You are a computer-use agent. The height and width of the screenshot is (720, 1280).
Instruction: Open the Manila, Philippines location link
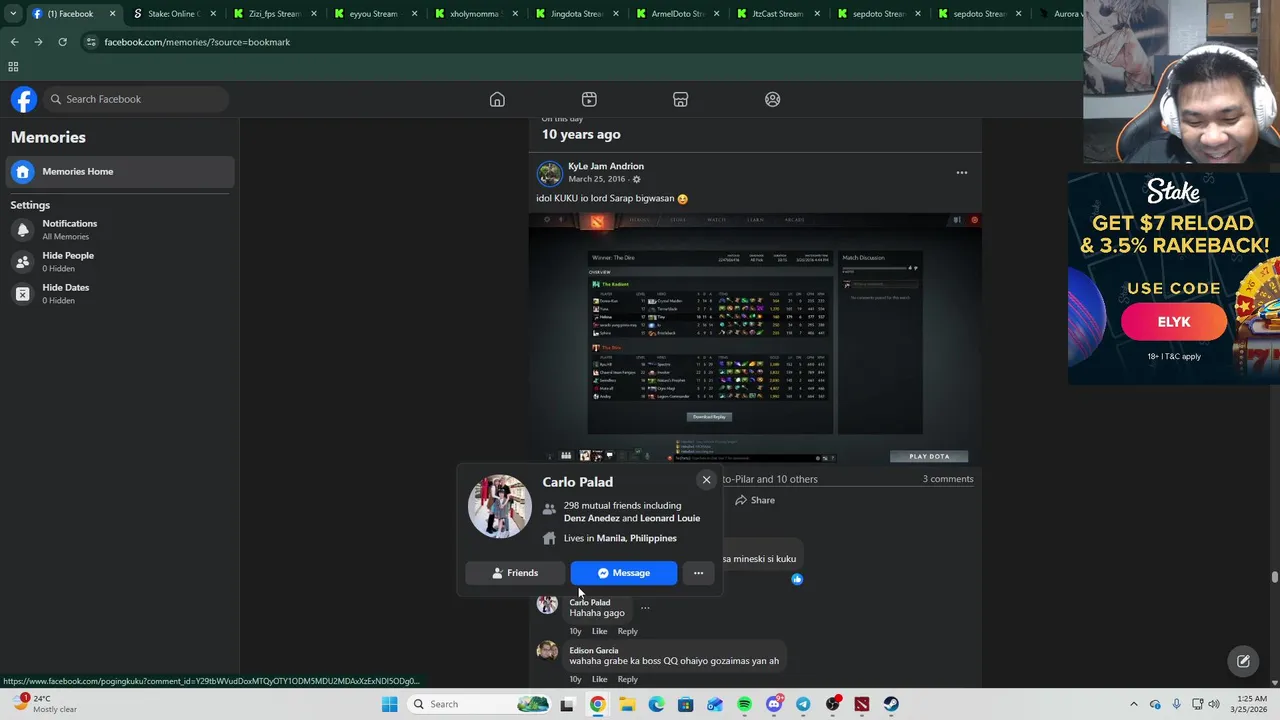[636, 538]
